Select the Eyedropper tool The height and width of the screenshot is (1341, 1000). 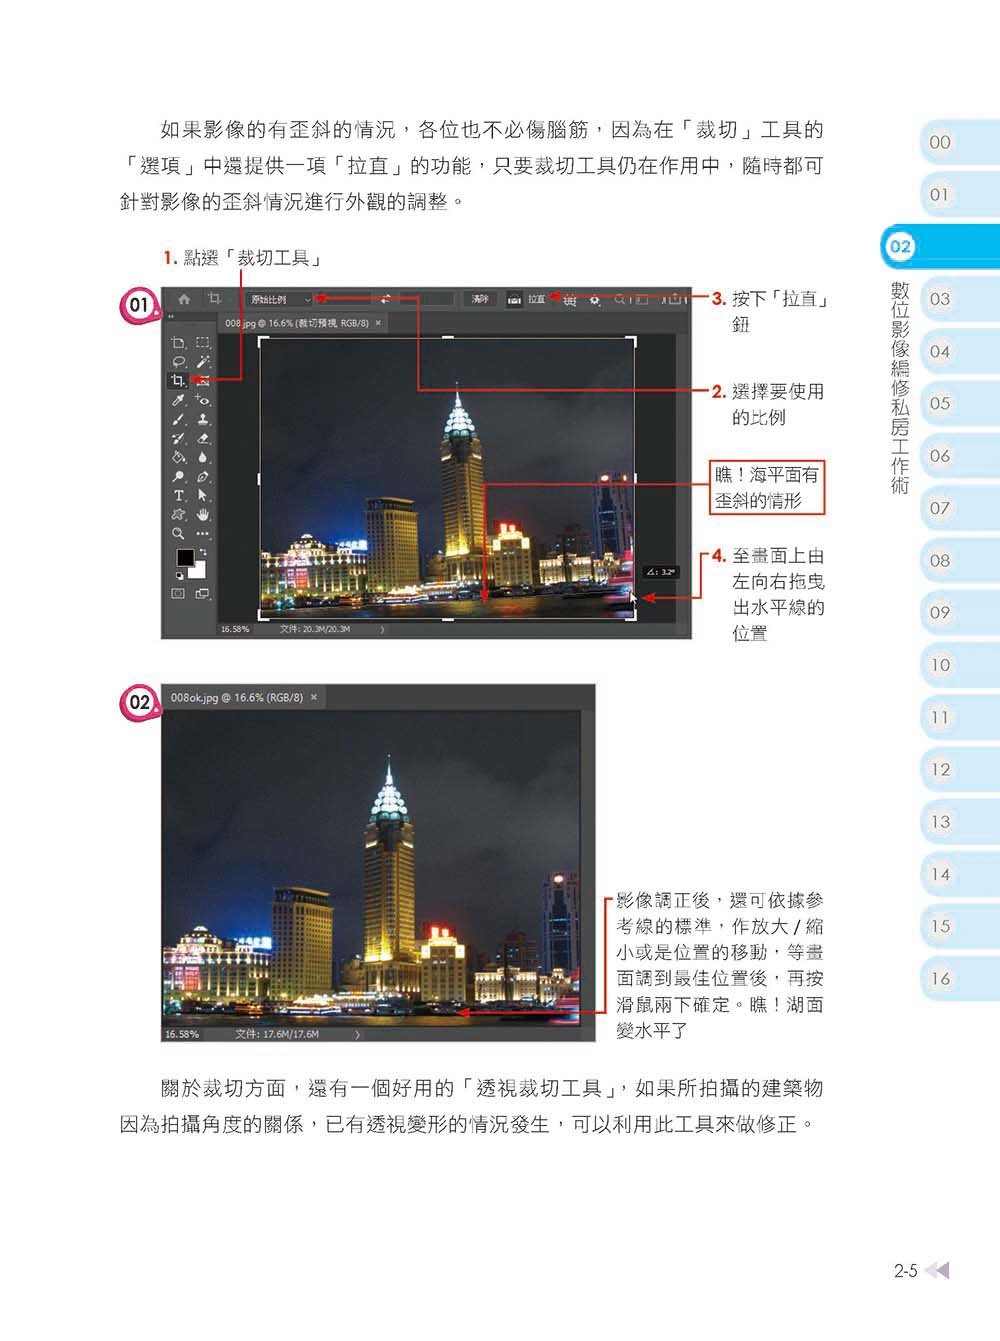(x=178, y=400)
